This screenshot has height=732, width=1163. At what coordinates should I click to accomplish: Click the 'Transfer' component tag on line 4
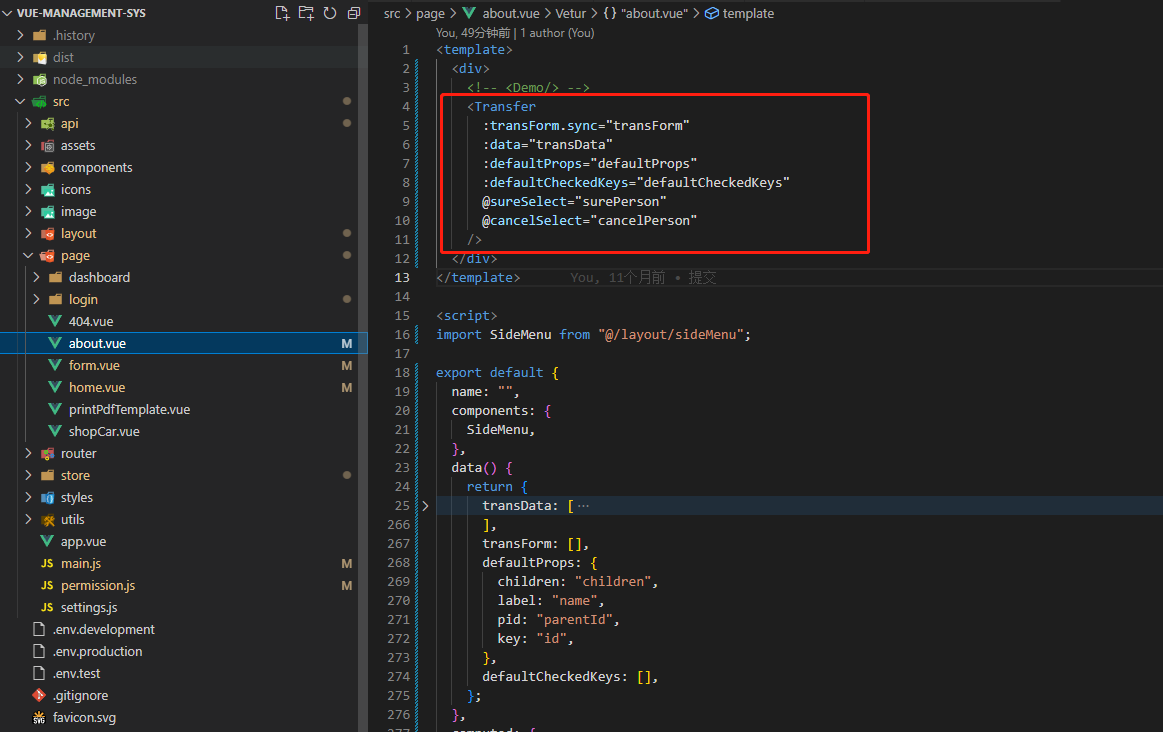504,107
